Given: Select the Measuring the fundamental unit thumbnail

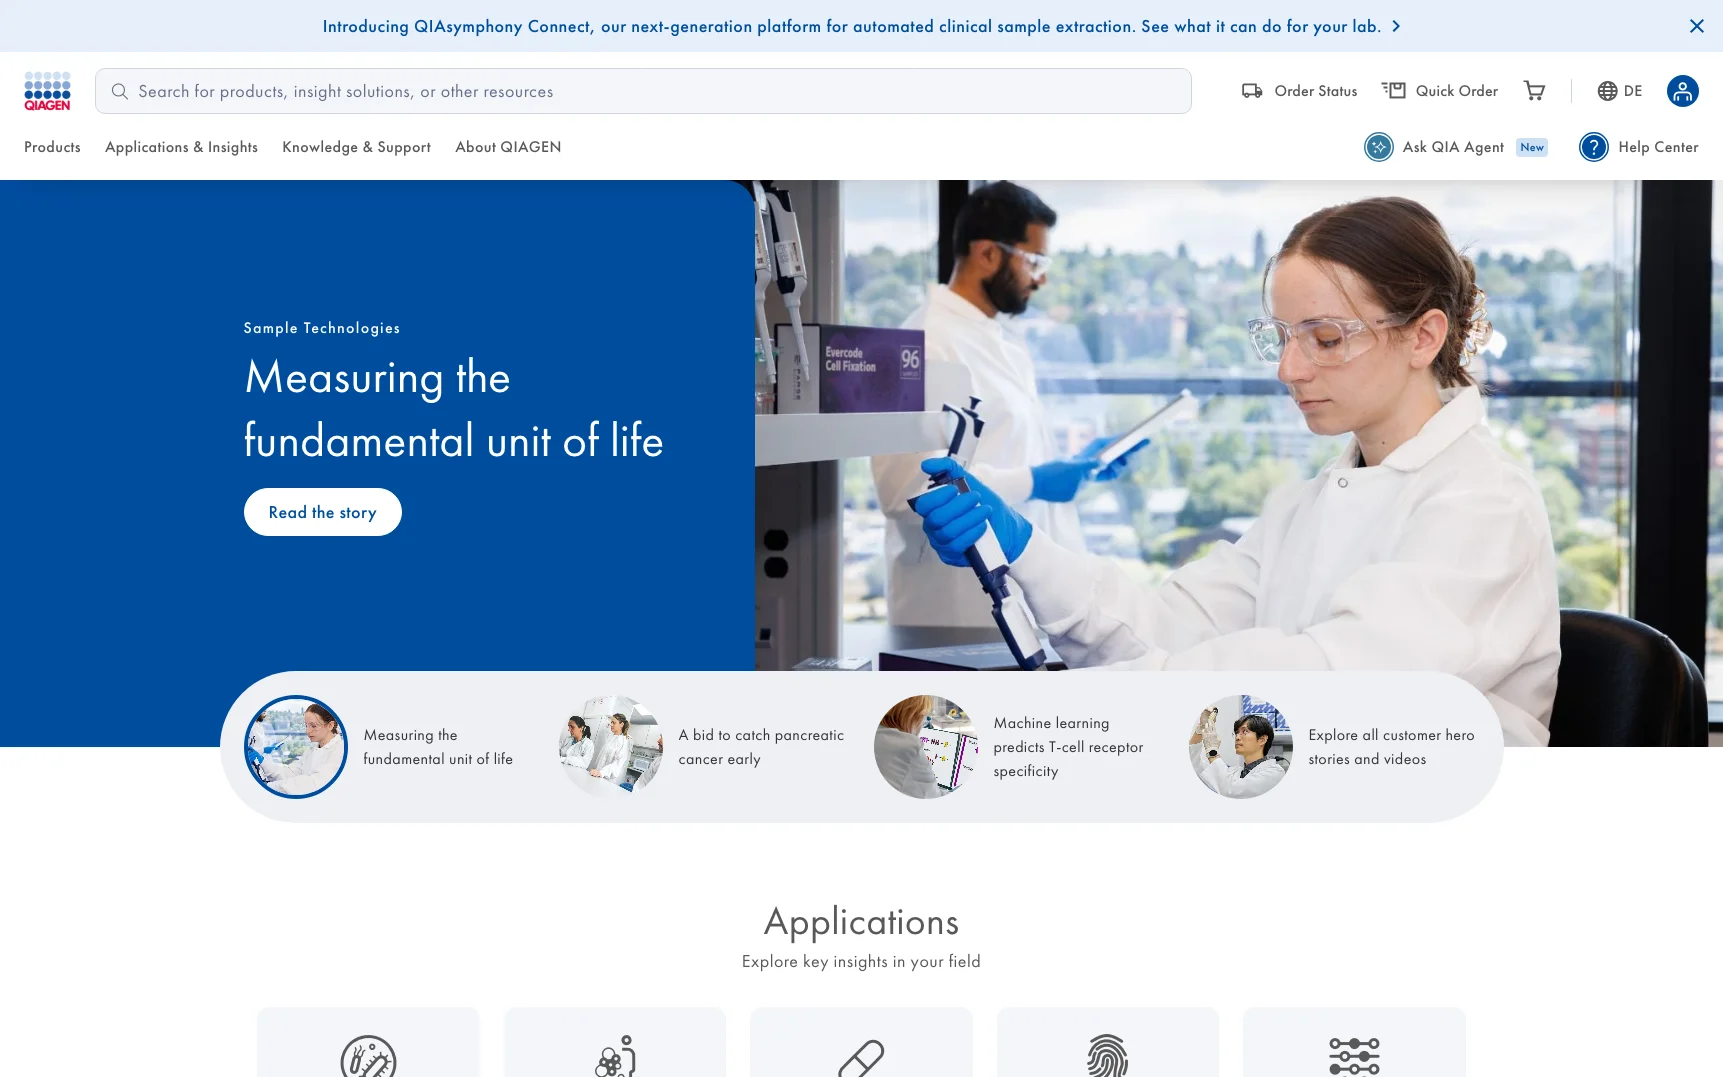Looking at the screenshot, I should point(296,747).
